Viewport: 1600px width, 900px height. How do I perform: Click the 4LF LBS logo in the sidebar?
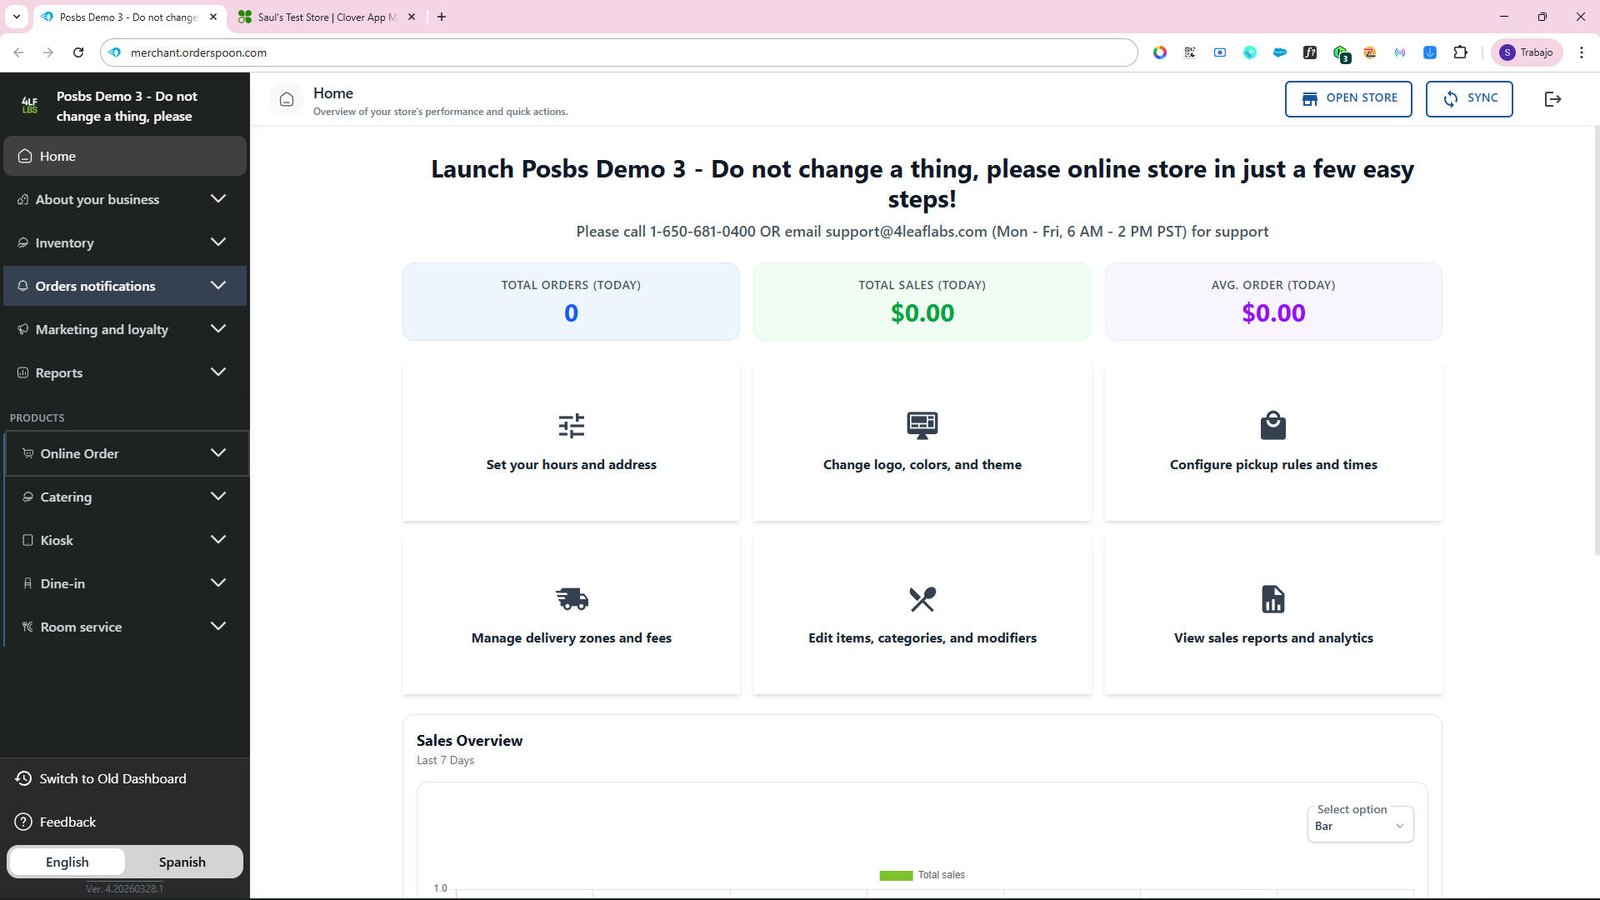point(30,105)
